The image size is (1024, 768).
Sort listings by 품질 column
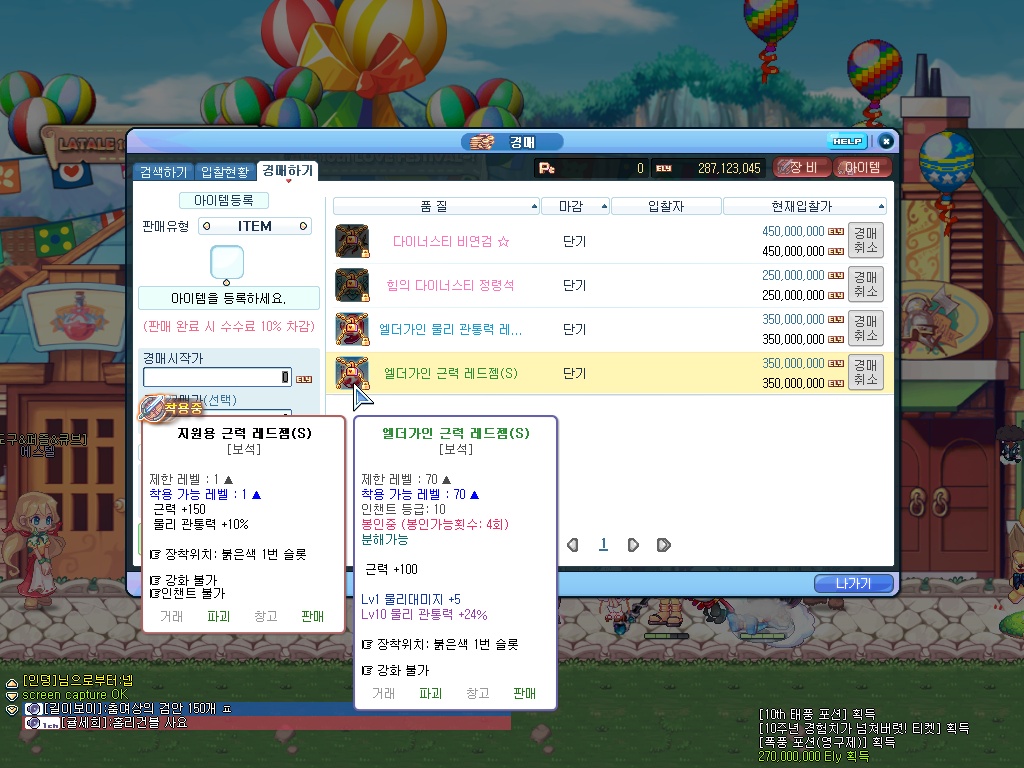[x=436, y=207]
